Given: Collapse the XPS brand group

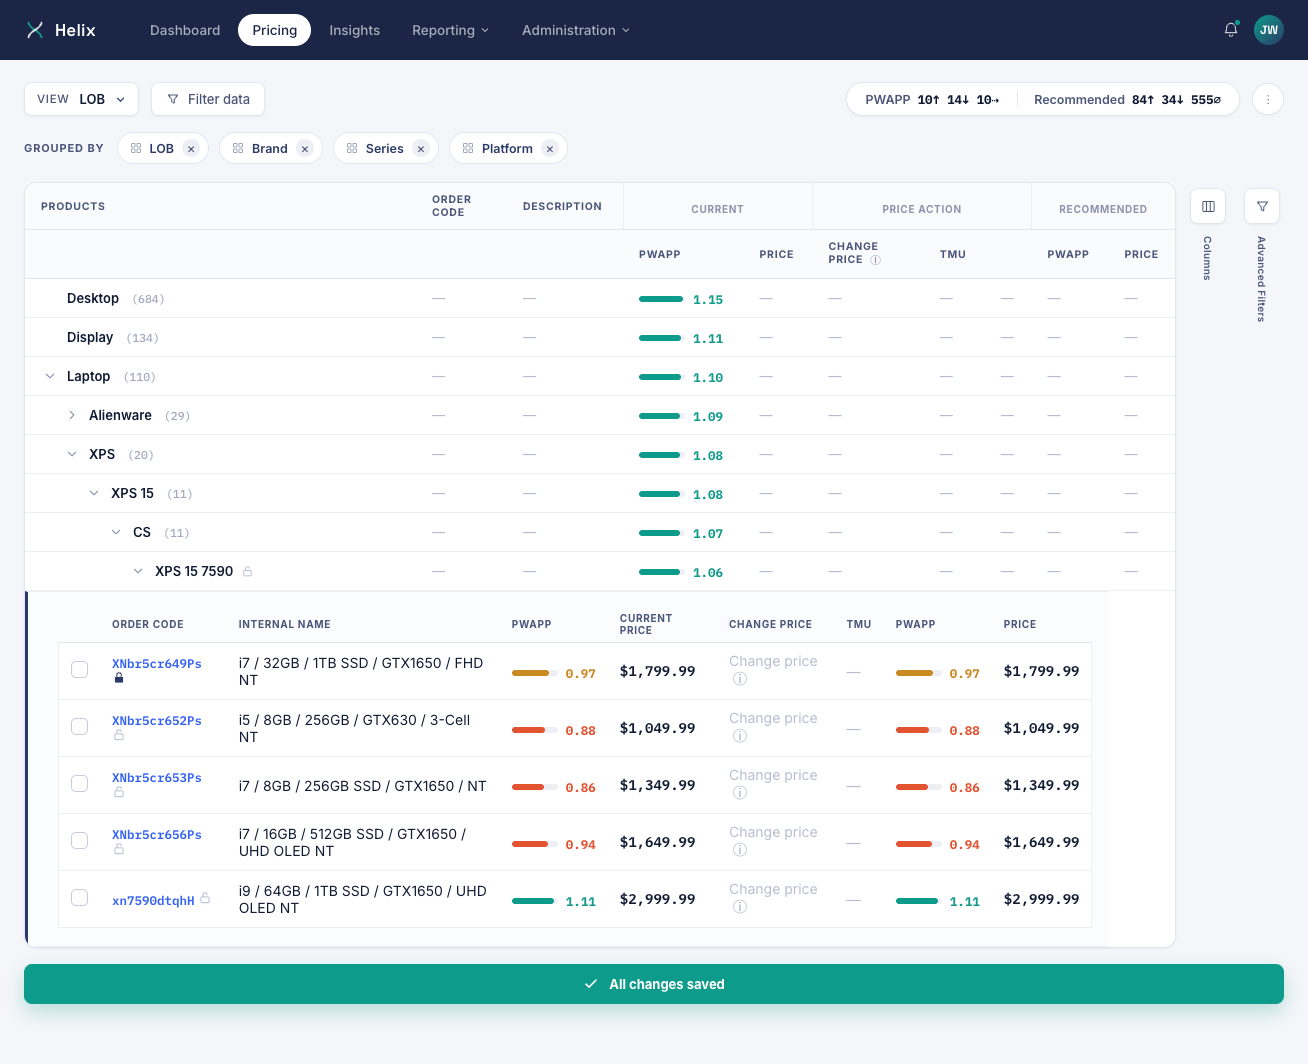Looking at the screenshot, I should (72, 454).
